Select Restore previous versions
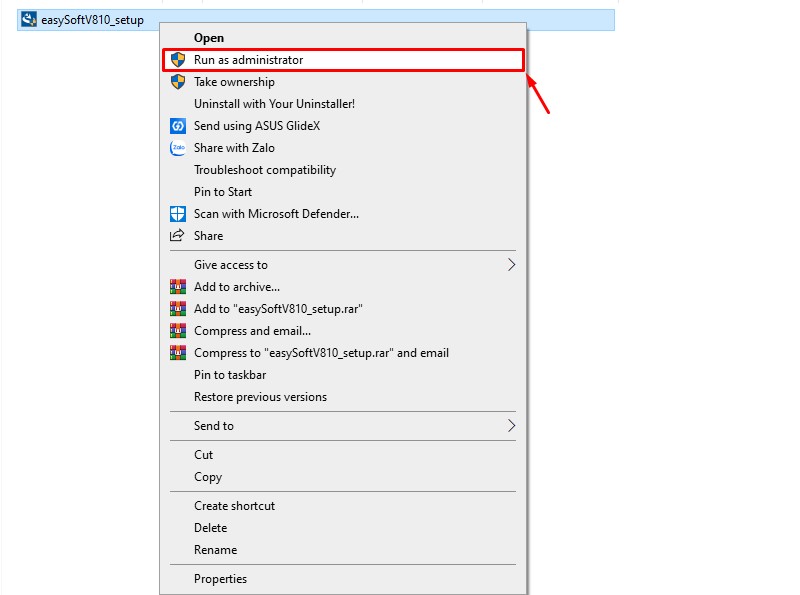 [343, 396]
